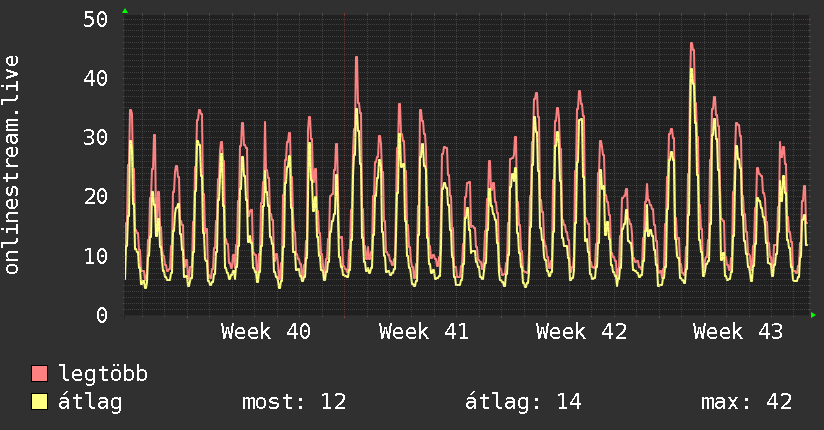Click the Week 41 axis label
The image size is (824, 430).
click(x=424, y=332)
